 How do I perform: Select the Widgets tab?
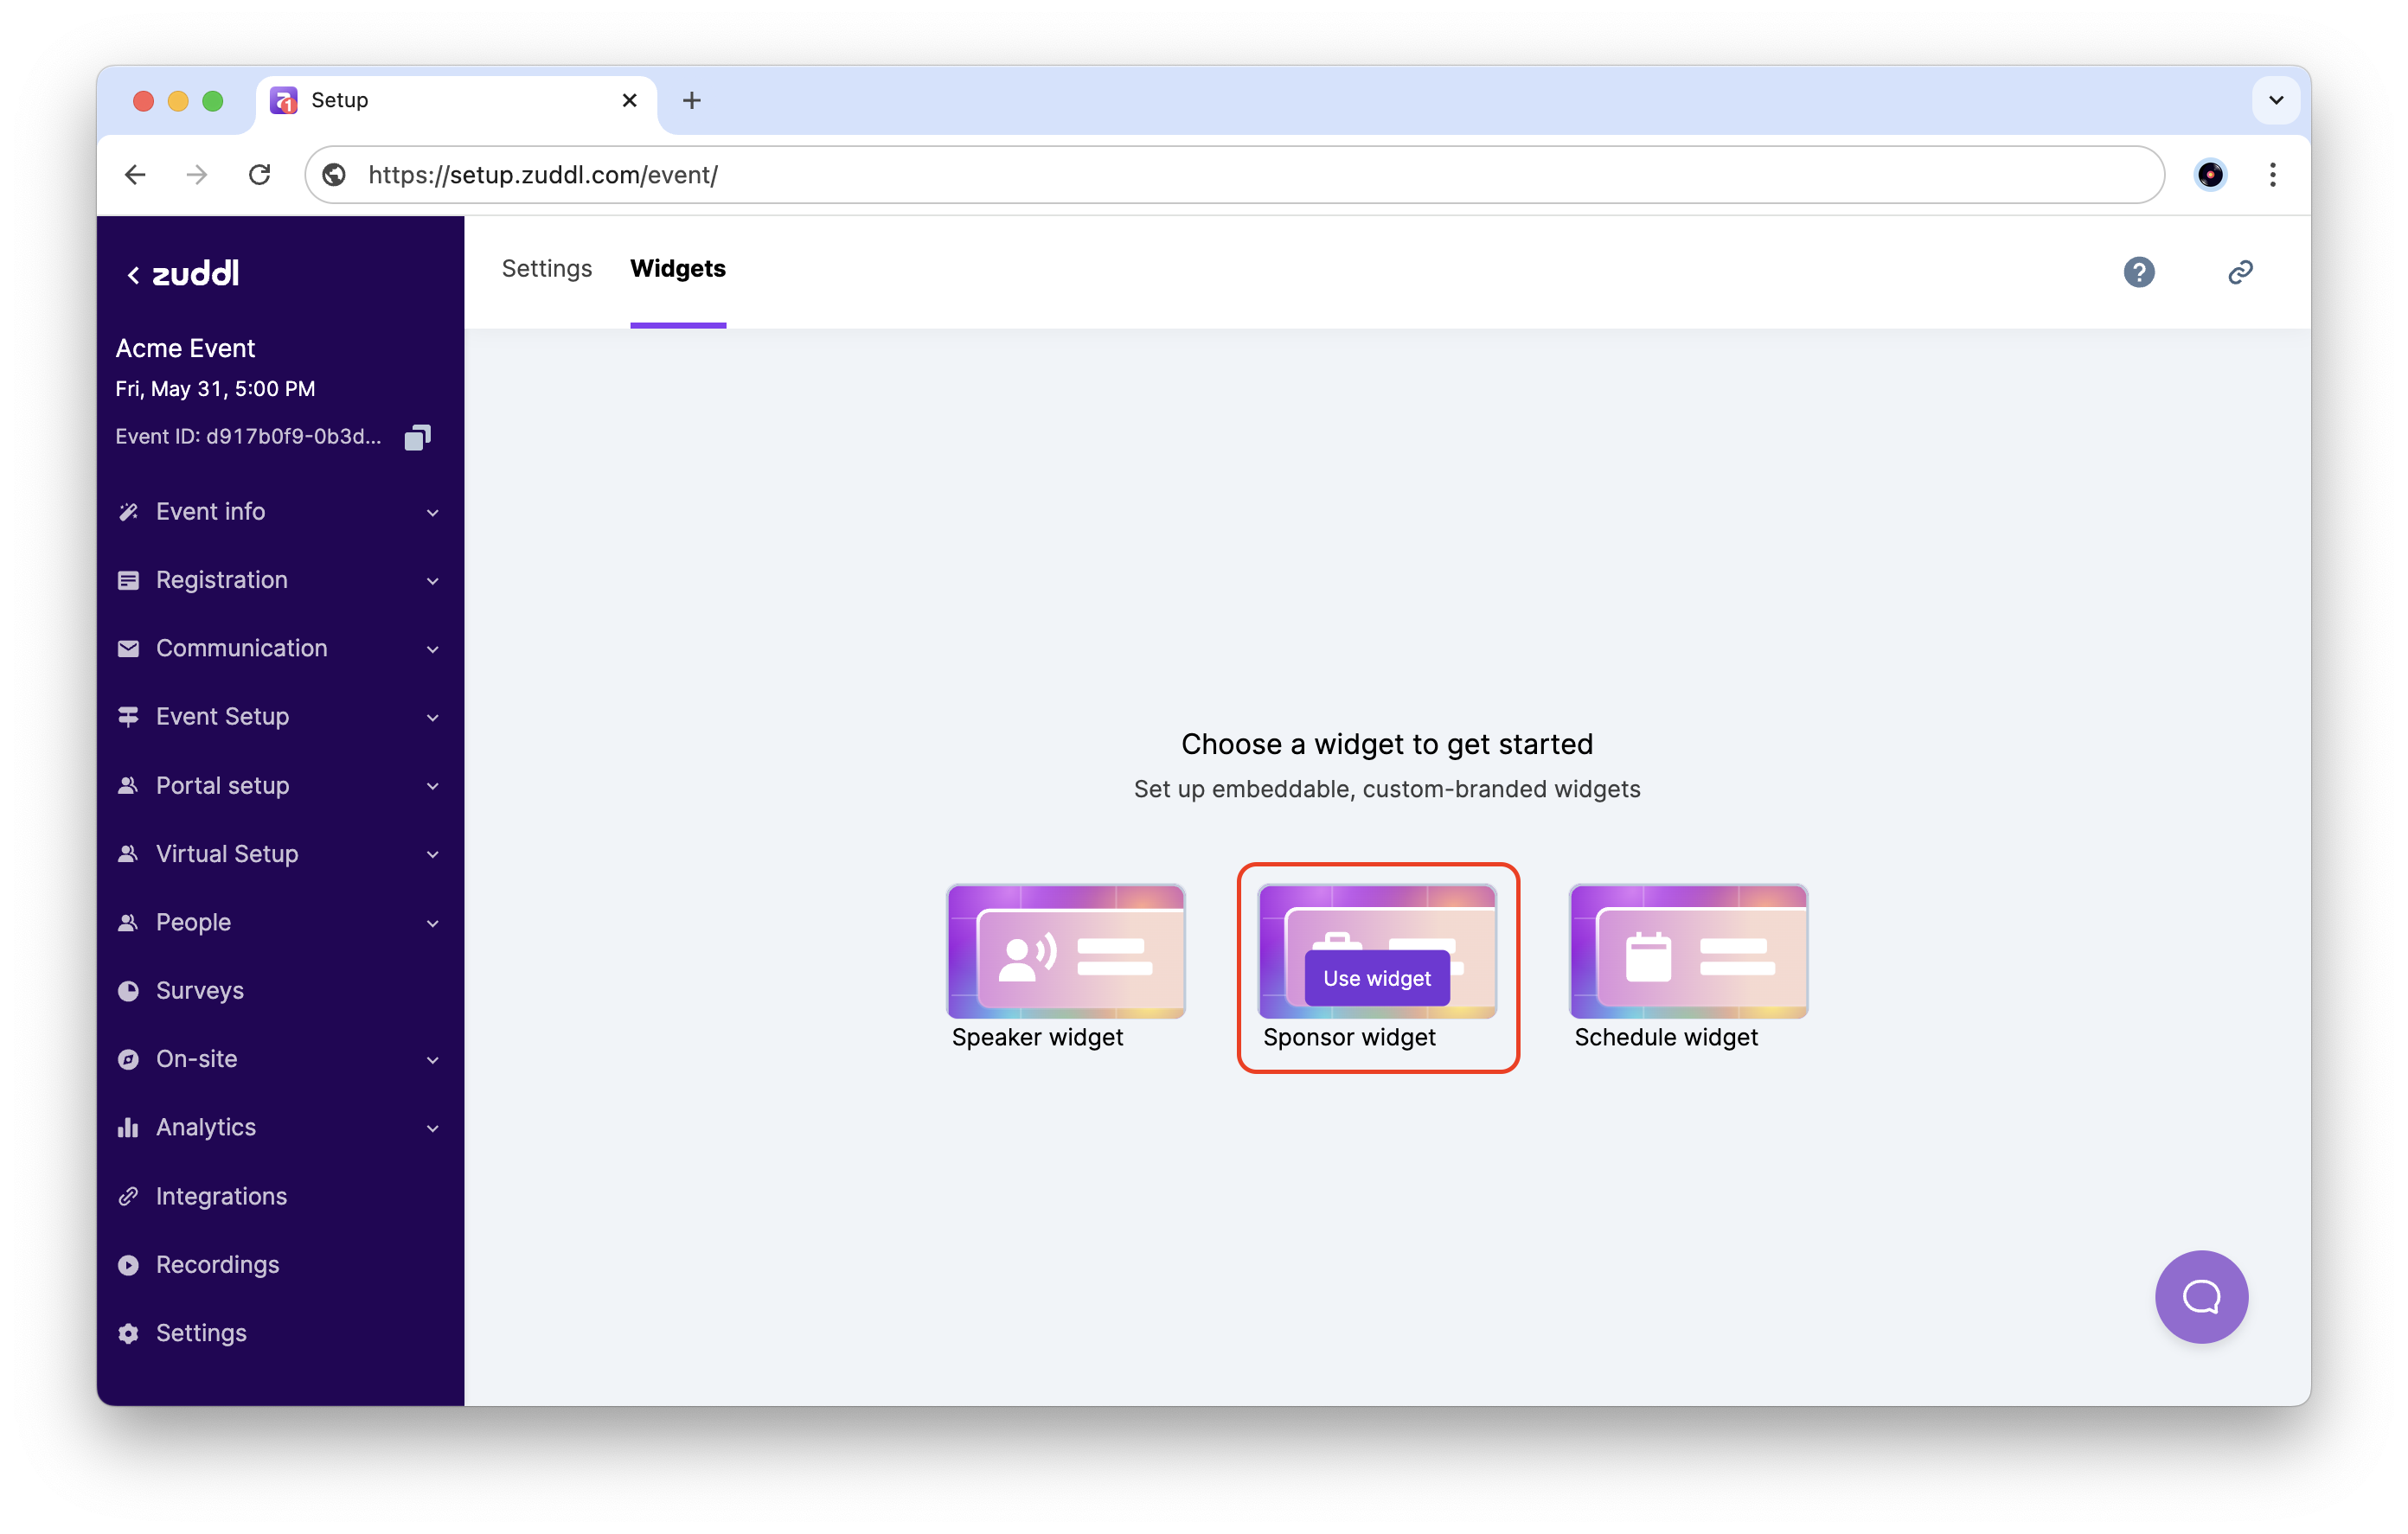677,269
